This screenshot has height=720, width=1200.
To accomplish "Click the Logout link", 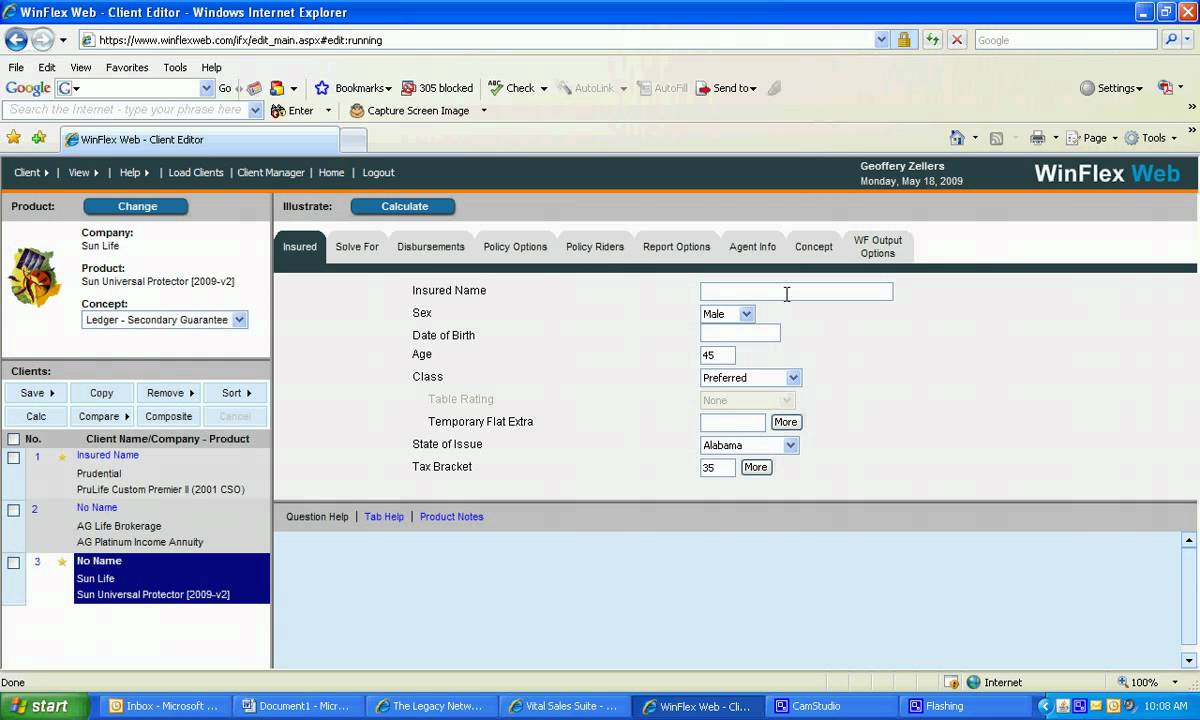I will pyautogui.click(x=378, y=172).
